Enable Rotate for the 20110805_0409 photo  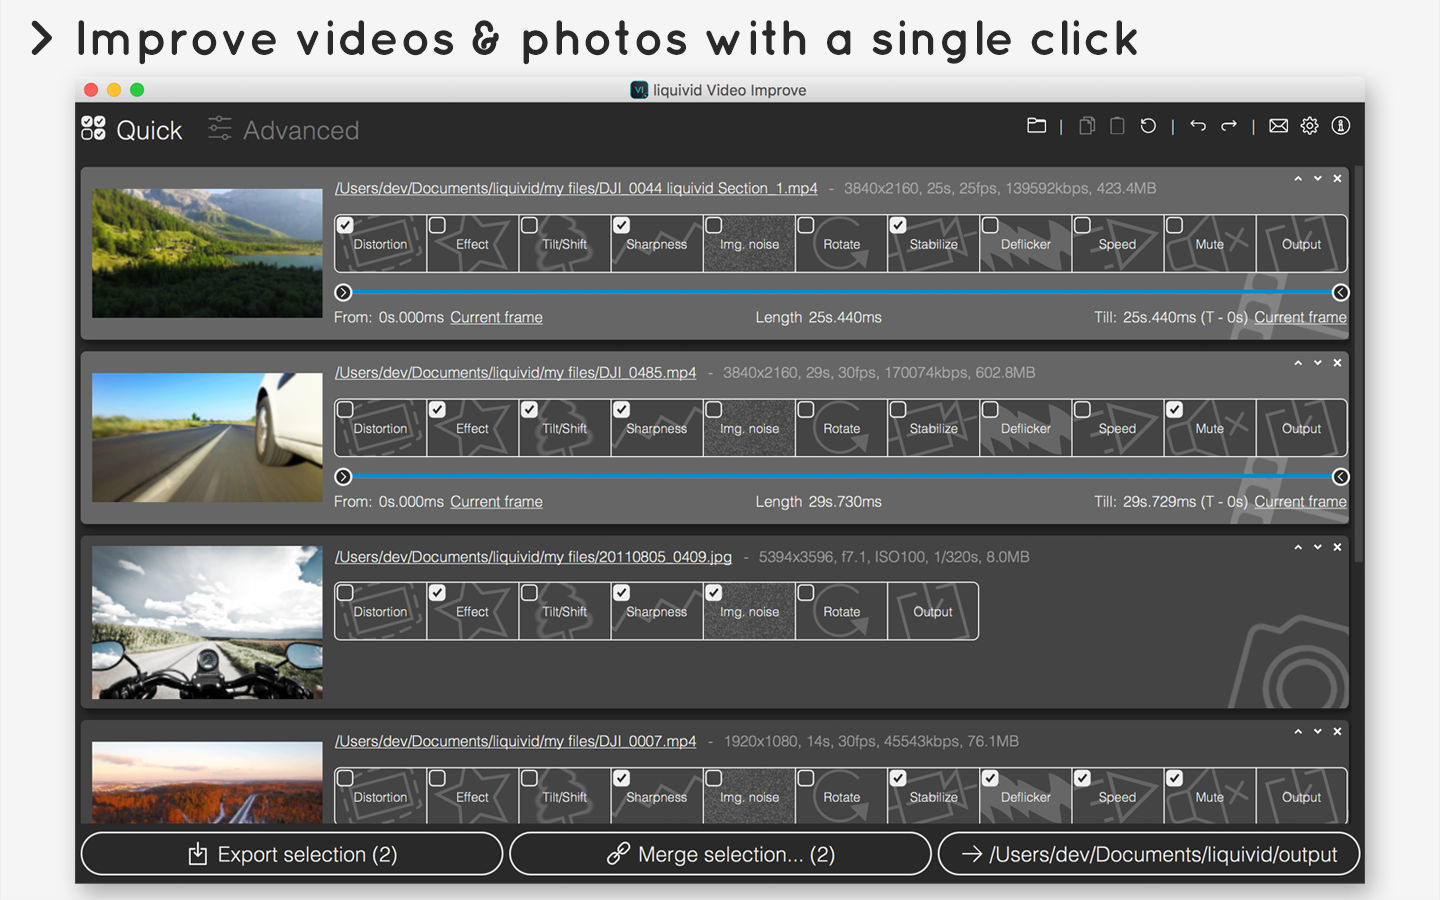[x=805, y=592]
